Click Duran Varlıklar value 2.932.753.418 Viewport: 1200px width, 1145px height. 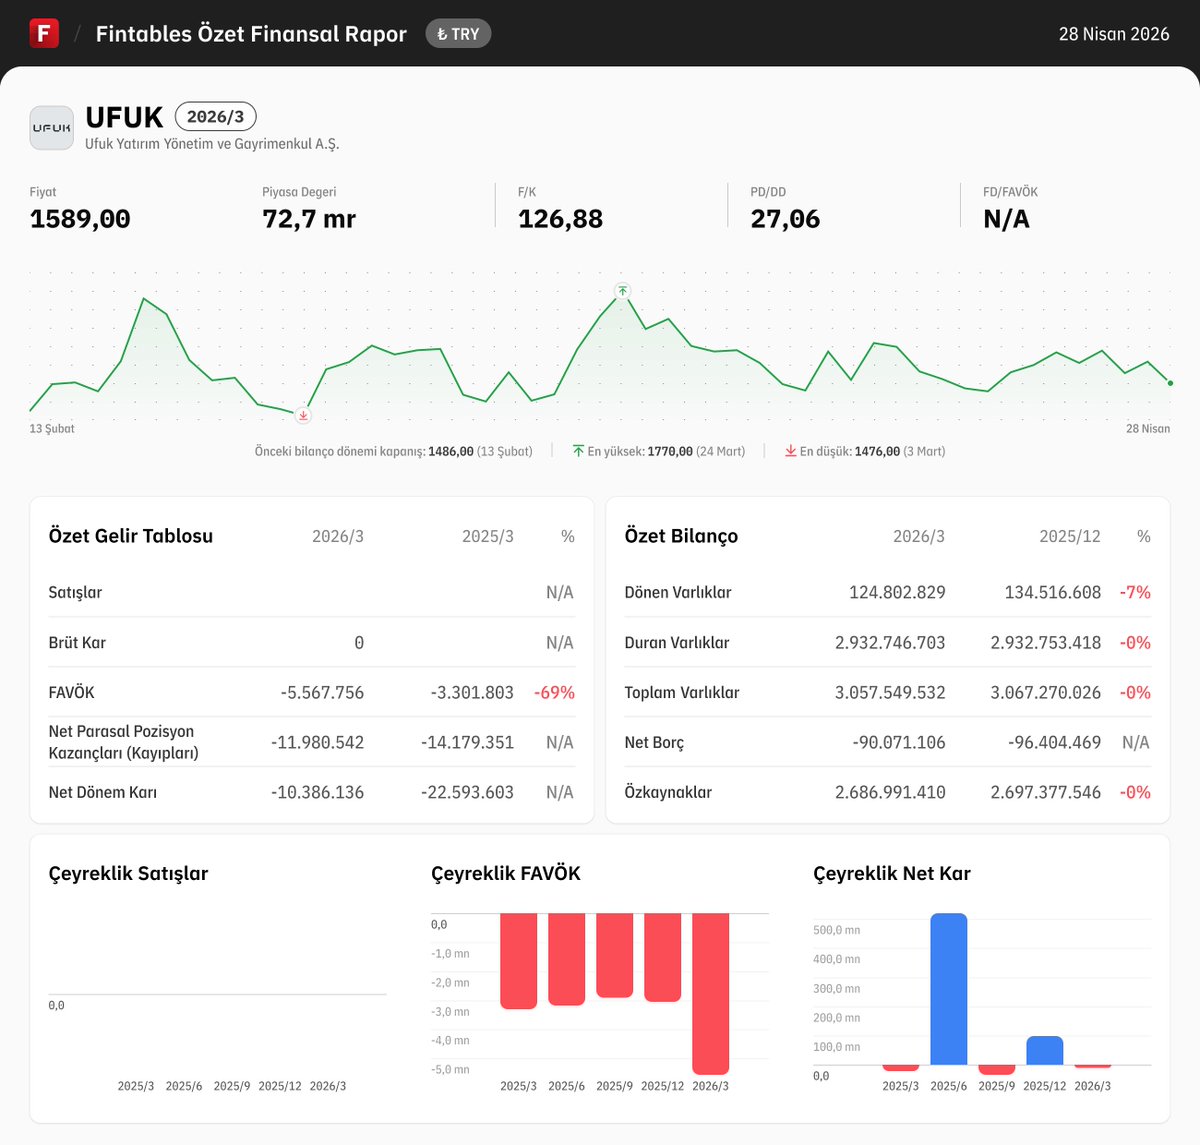[x=1046, y=642]
